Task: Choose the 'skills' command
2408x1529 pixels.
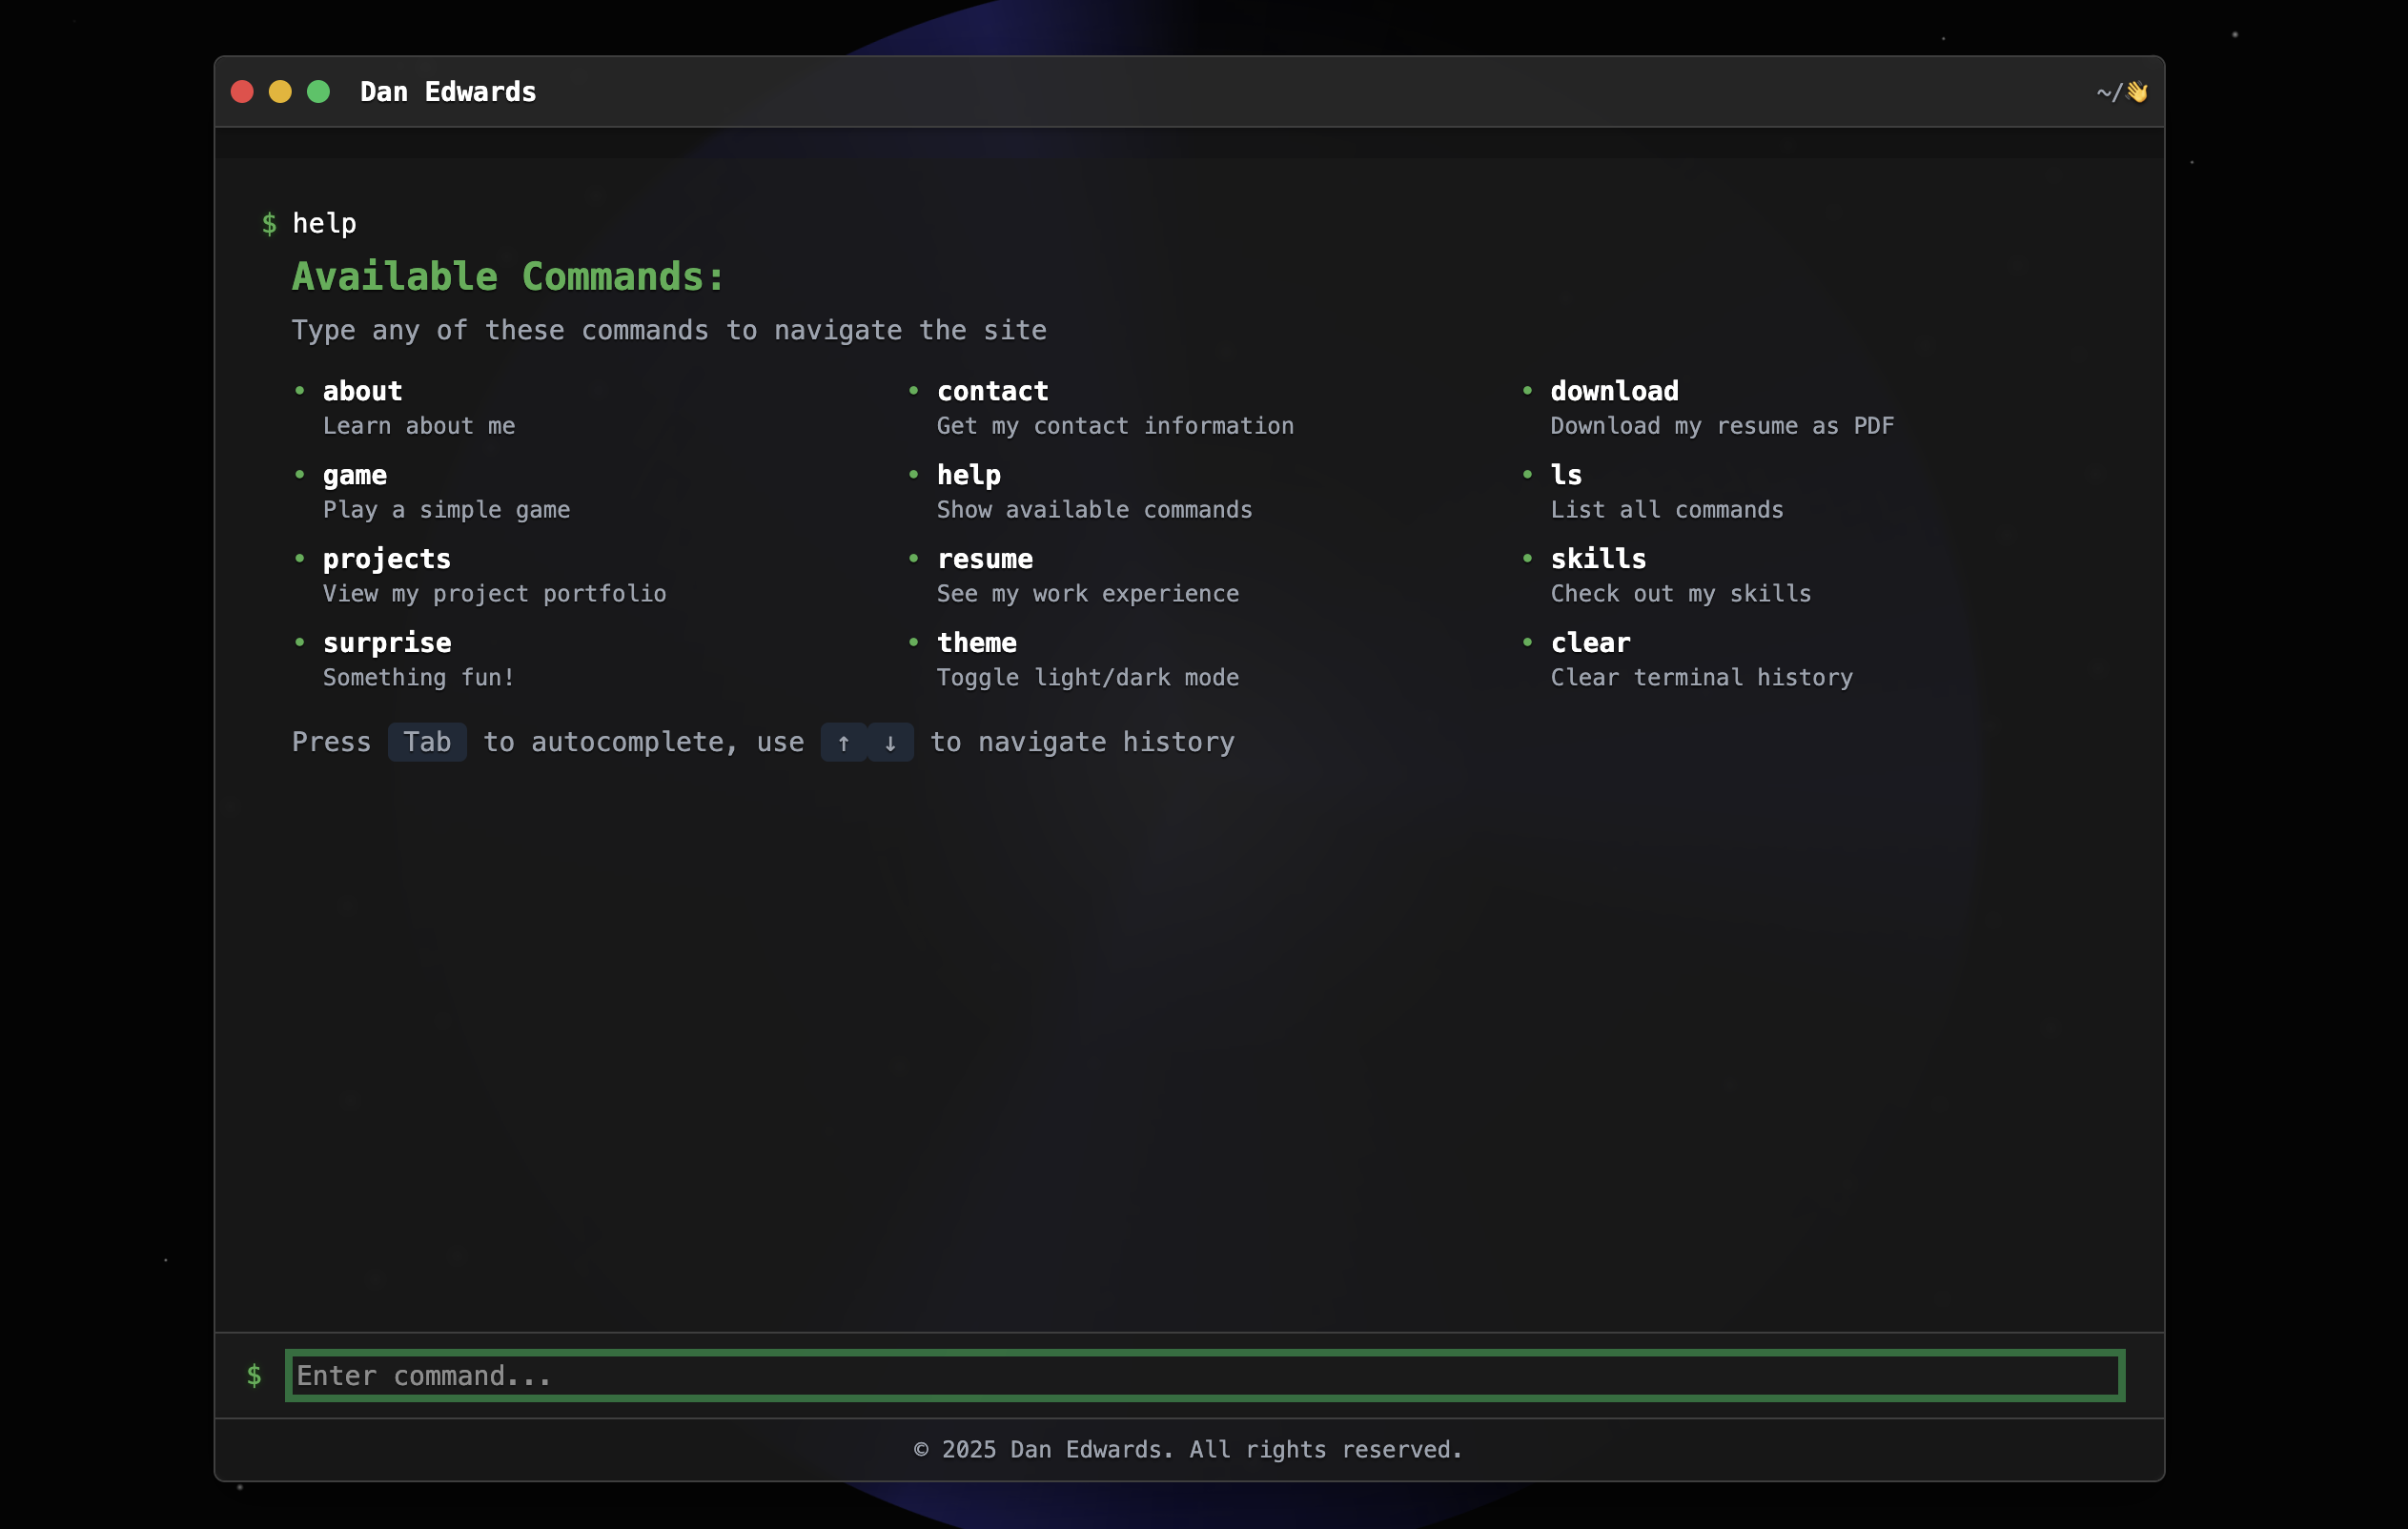Action: [x=1598, y=559]
